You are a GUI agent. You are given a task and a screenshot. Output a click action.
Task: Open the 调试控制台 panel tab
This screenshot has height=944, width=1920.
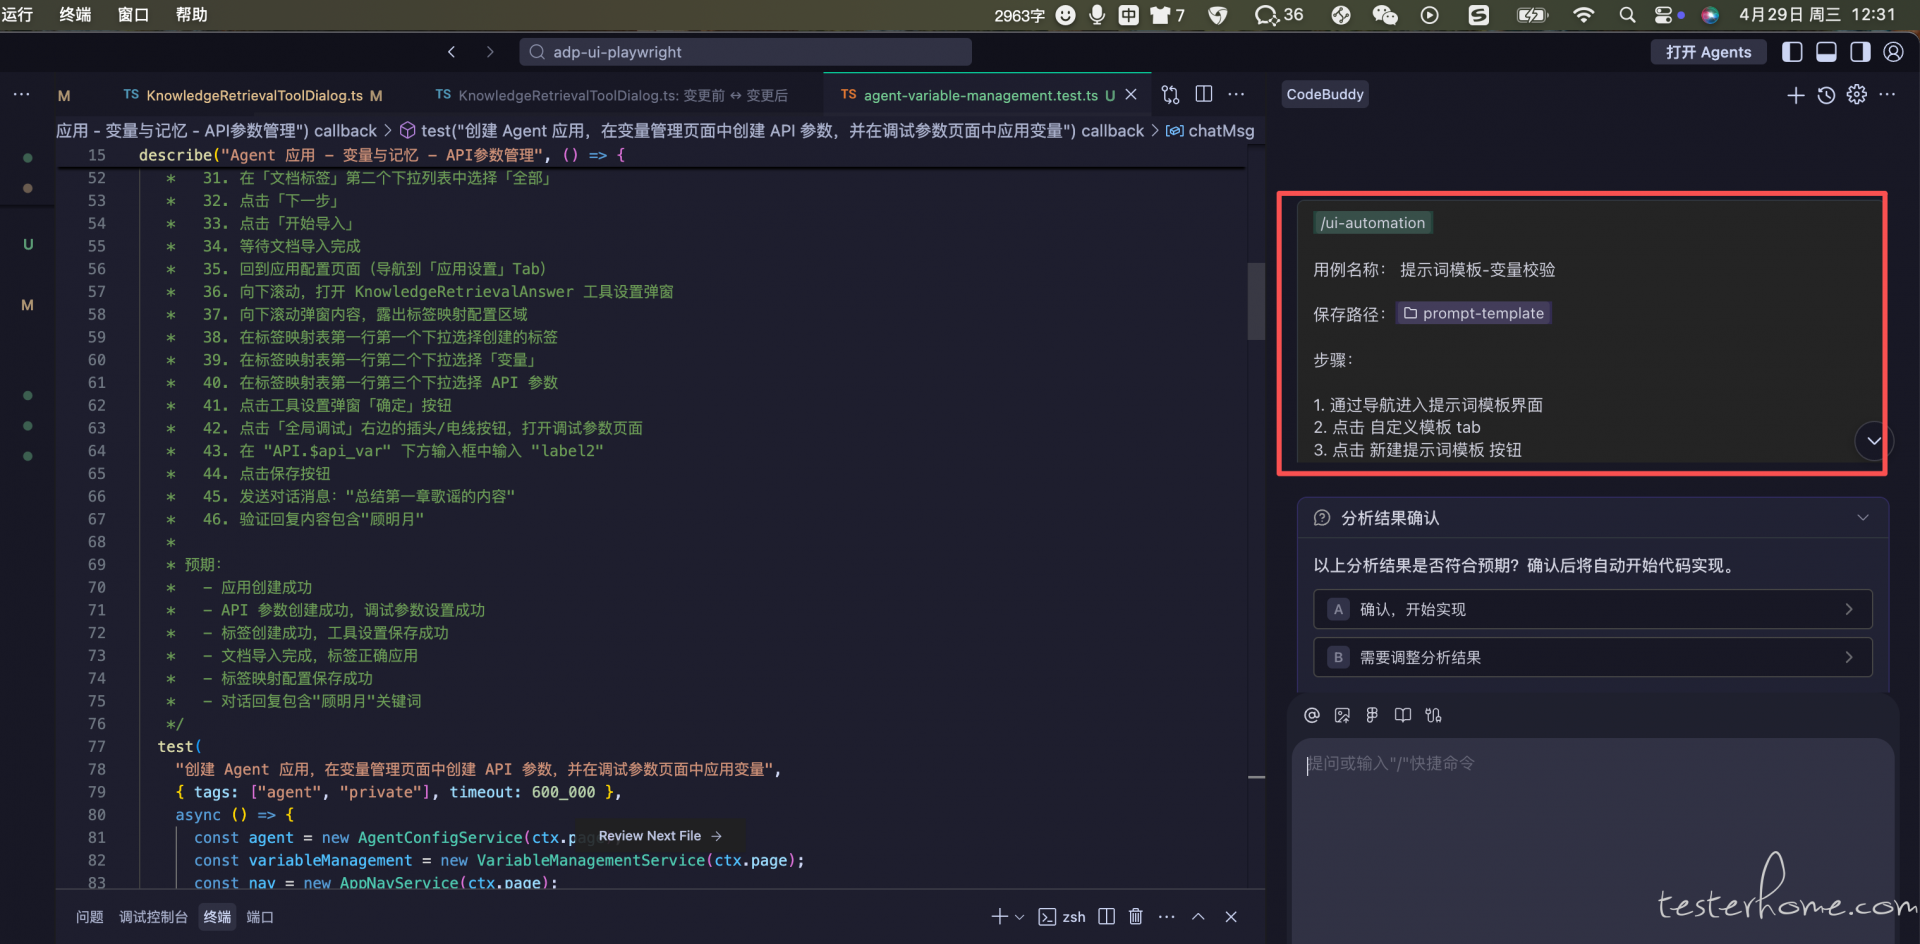[153, 917]
